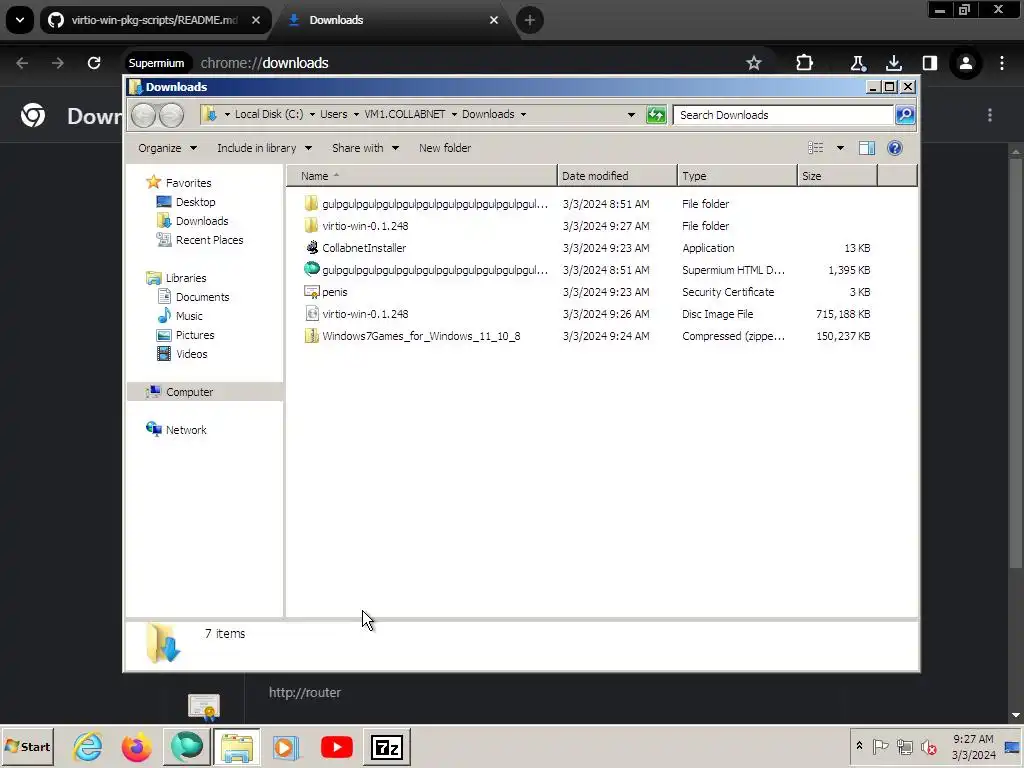
Task: Click http://router link in downloads page
Action: coord(305,692)
